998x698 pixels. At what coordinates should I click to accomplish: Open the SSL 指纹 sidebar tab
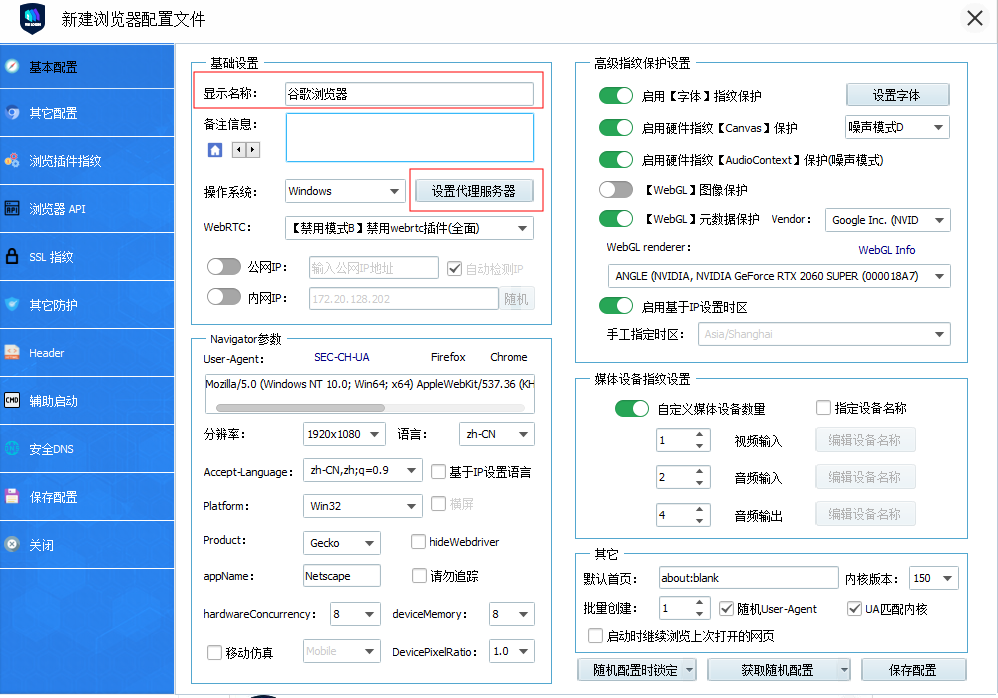tap(87, 257)
